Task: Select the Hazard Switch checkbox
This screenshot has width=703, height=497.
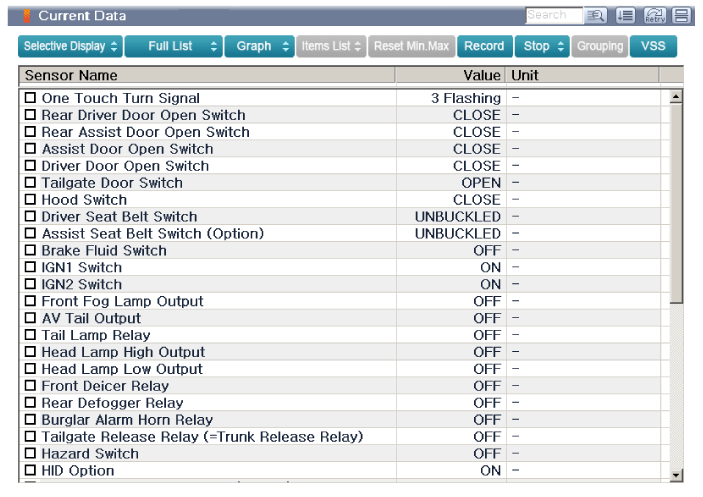Action: pyautogui.click(x=30, y=453)
